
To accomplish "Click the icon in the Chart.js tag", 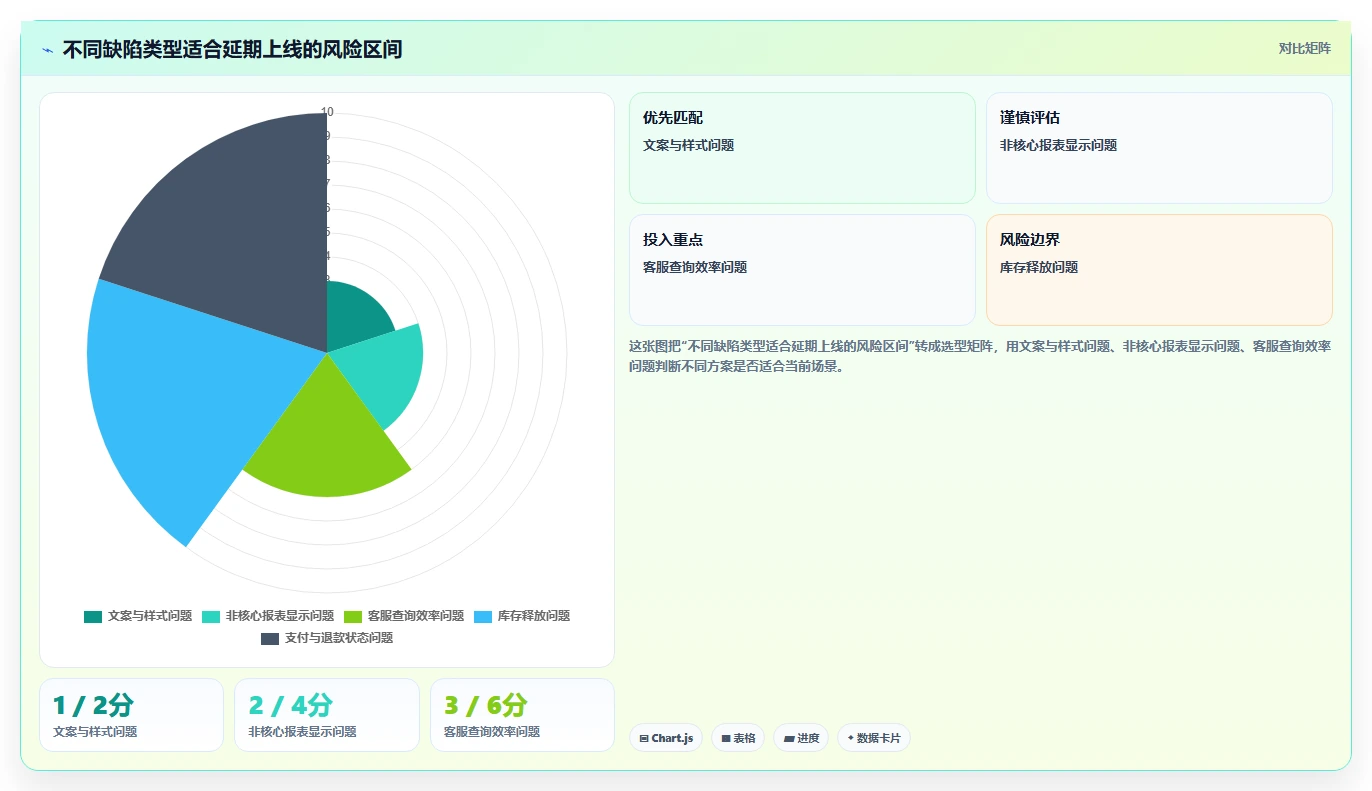I will click(644, 738).
